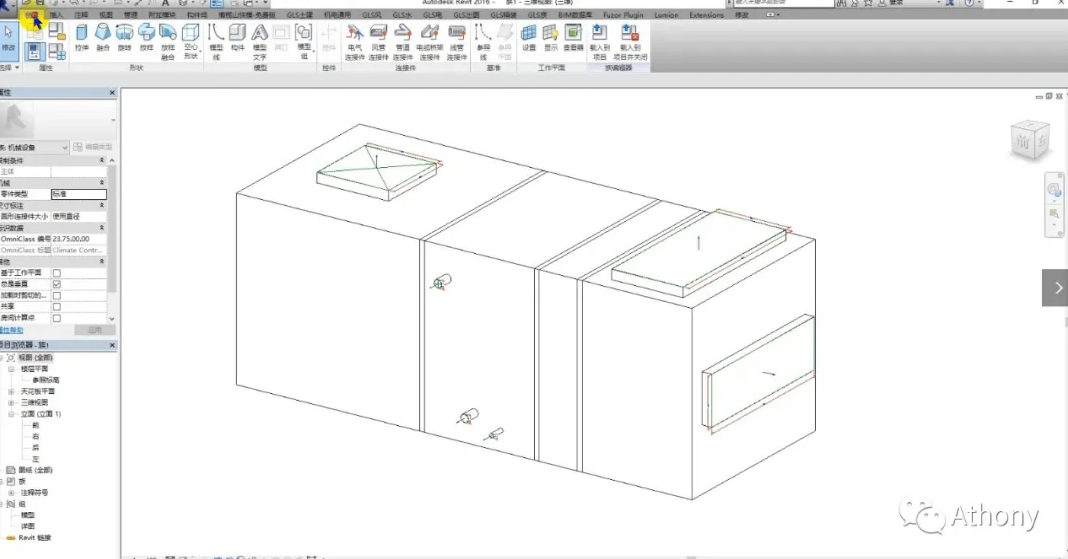
Task: Add a Cable Tray Connector (电缆桥架连接件)
Action: (x=429, y=42)
